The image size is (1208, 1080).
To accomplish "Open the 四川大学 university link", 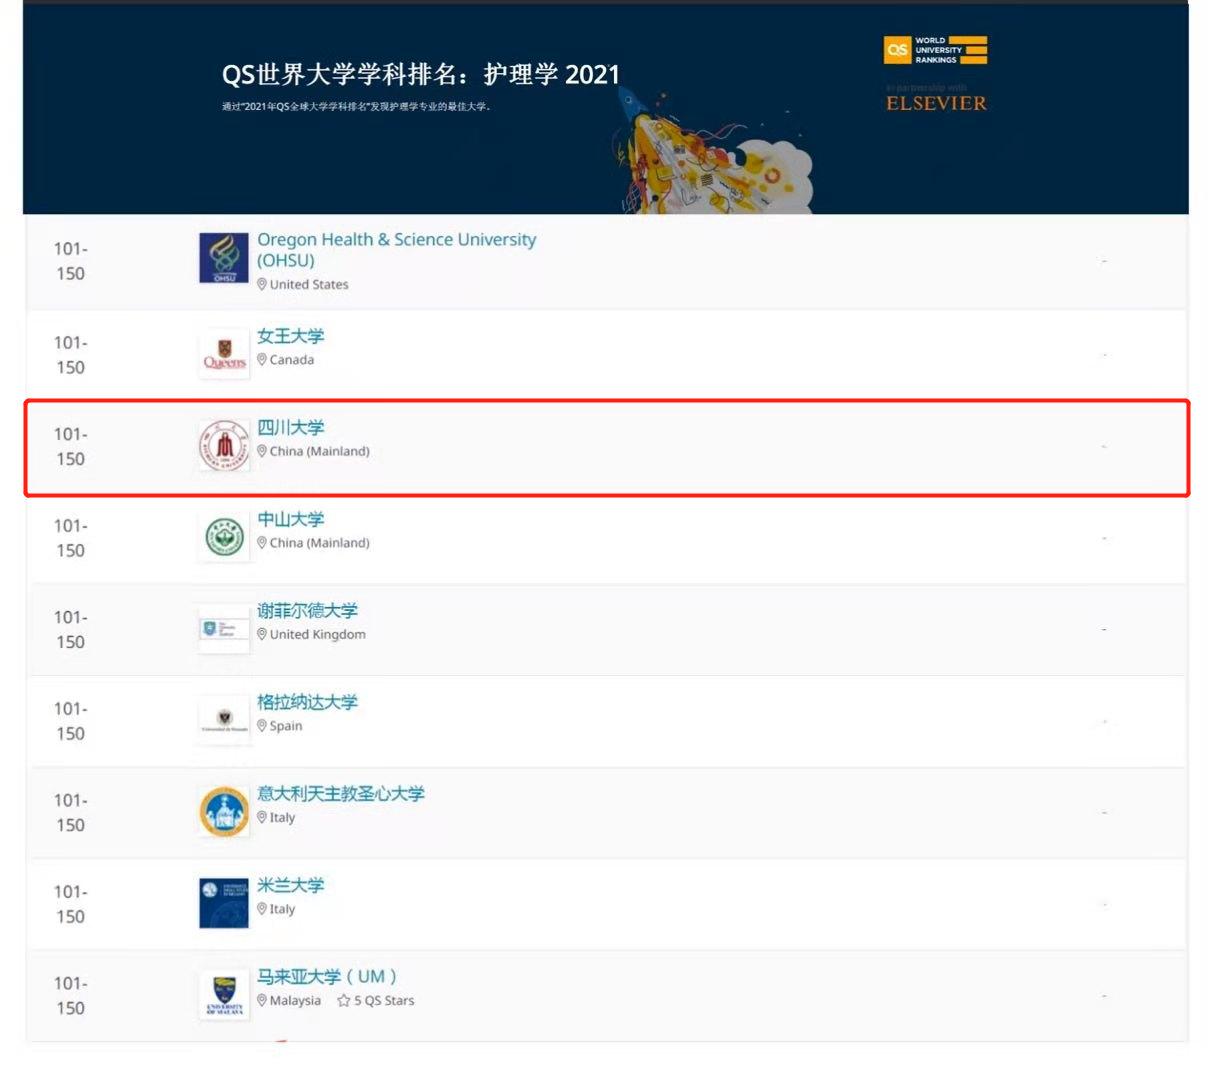I will [290, 428].
